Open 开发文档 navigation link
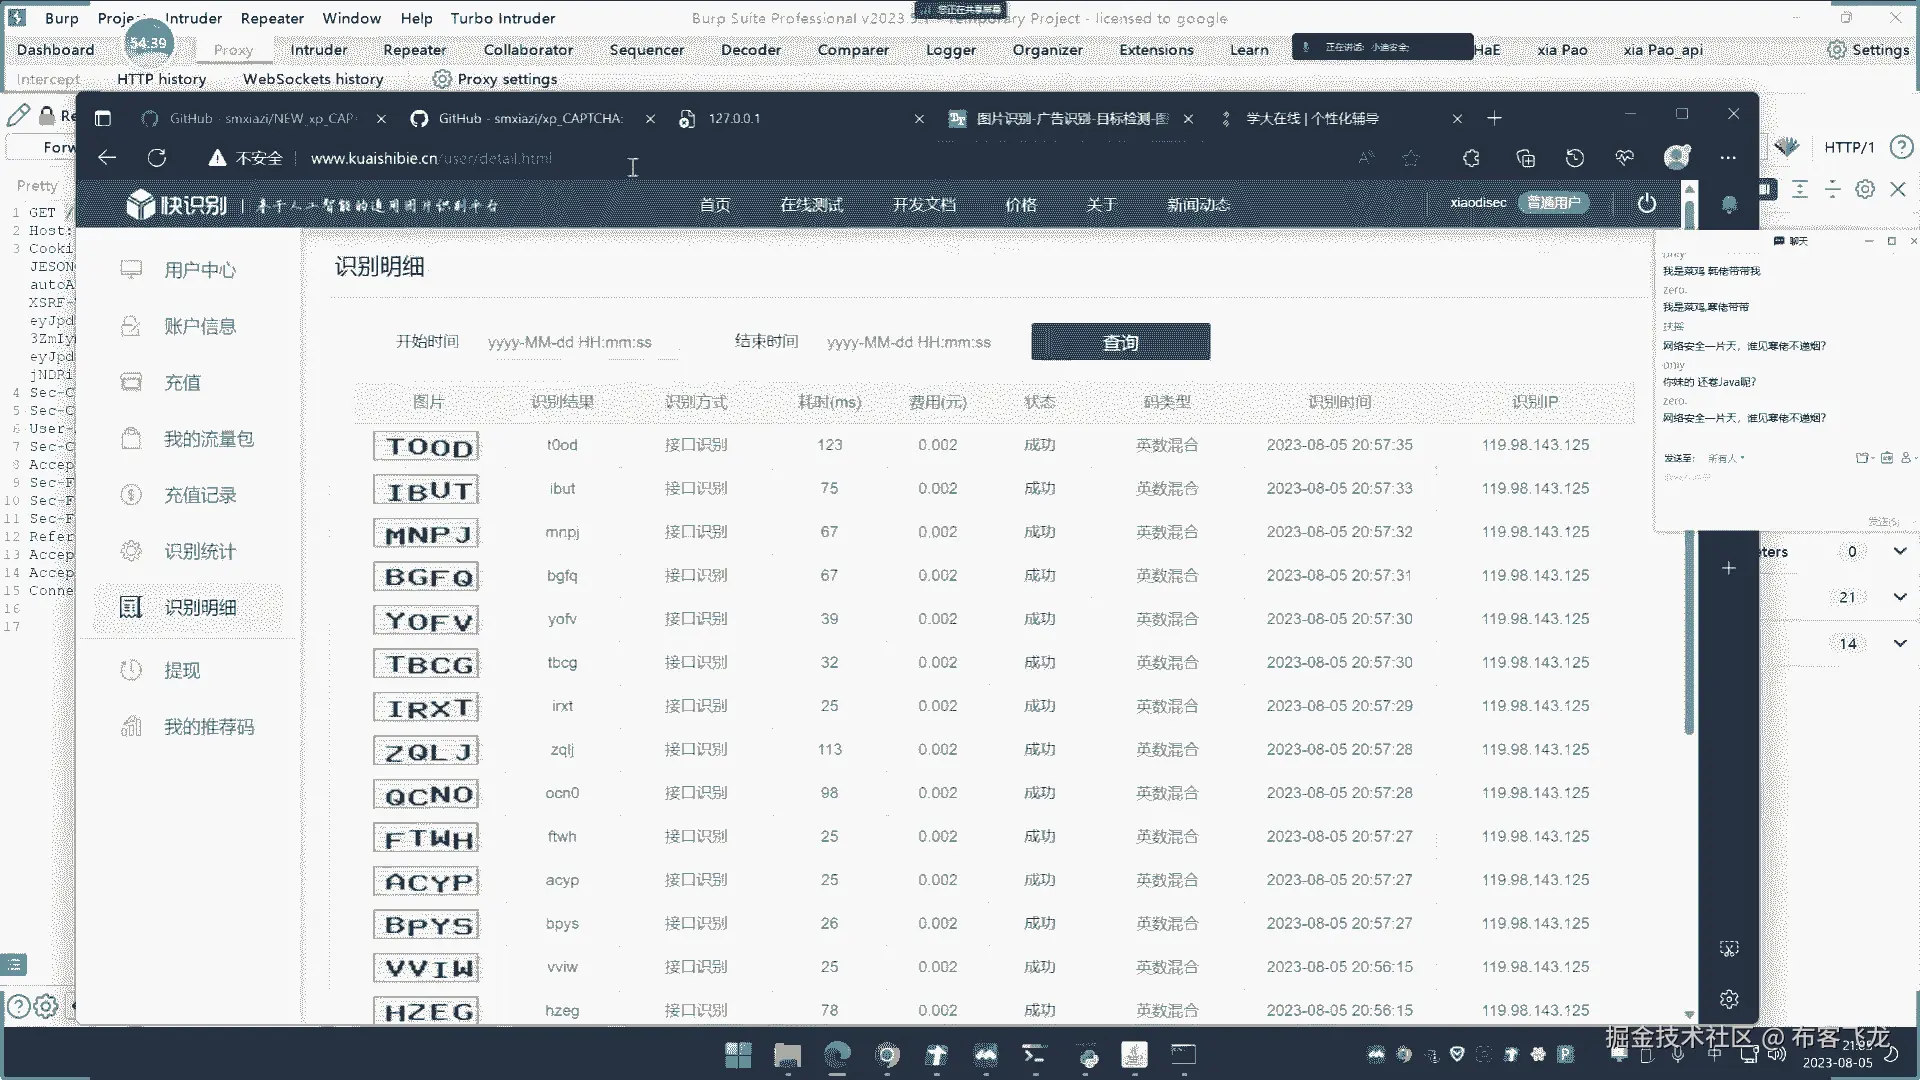This screenshot has height=1080, width=1920. click(x=923, y=205)
